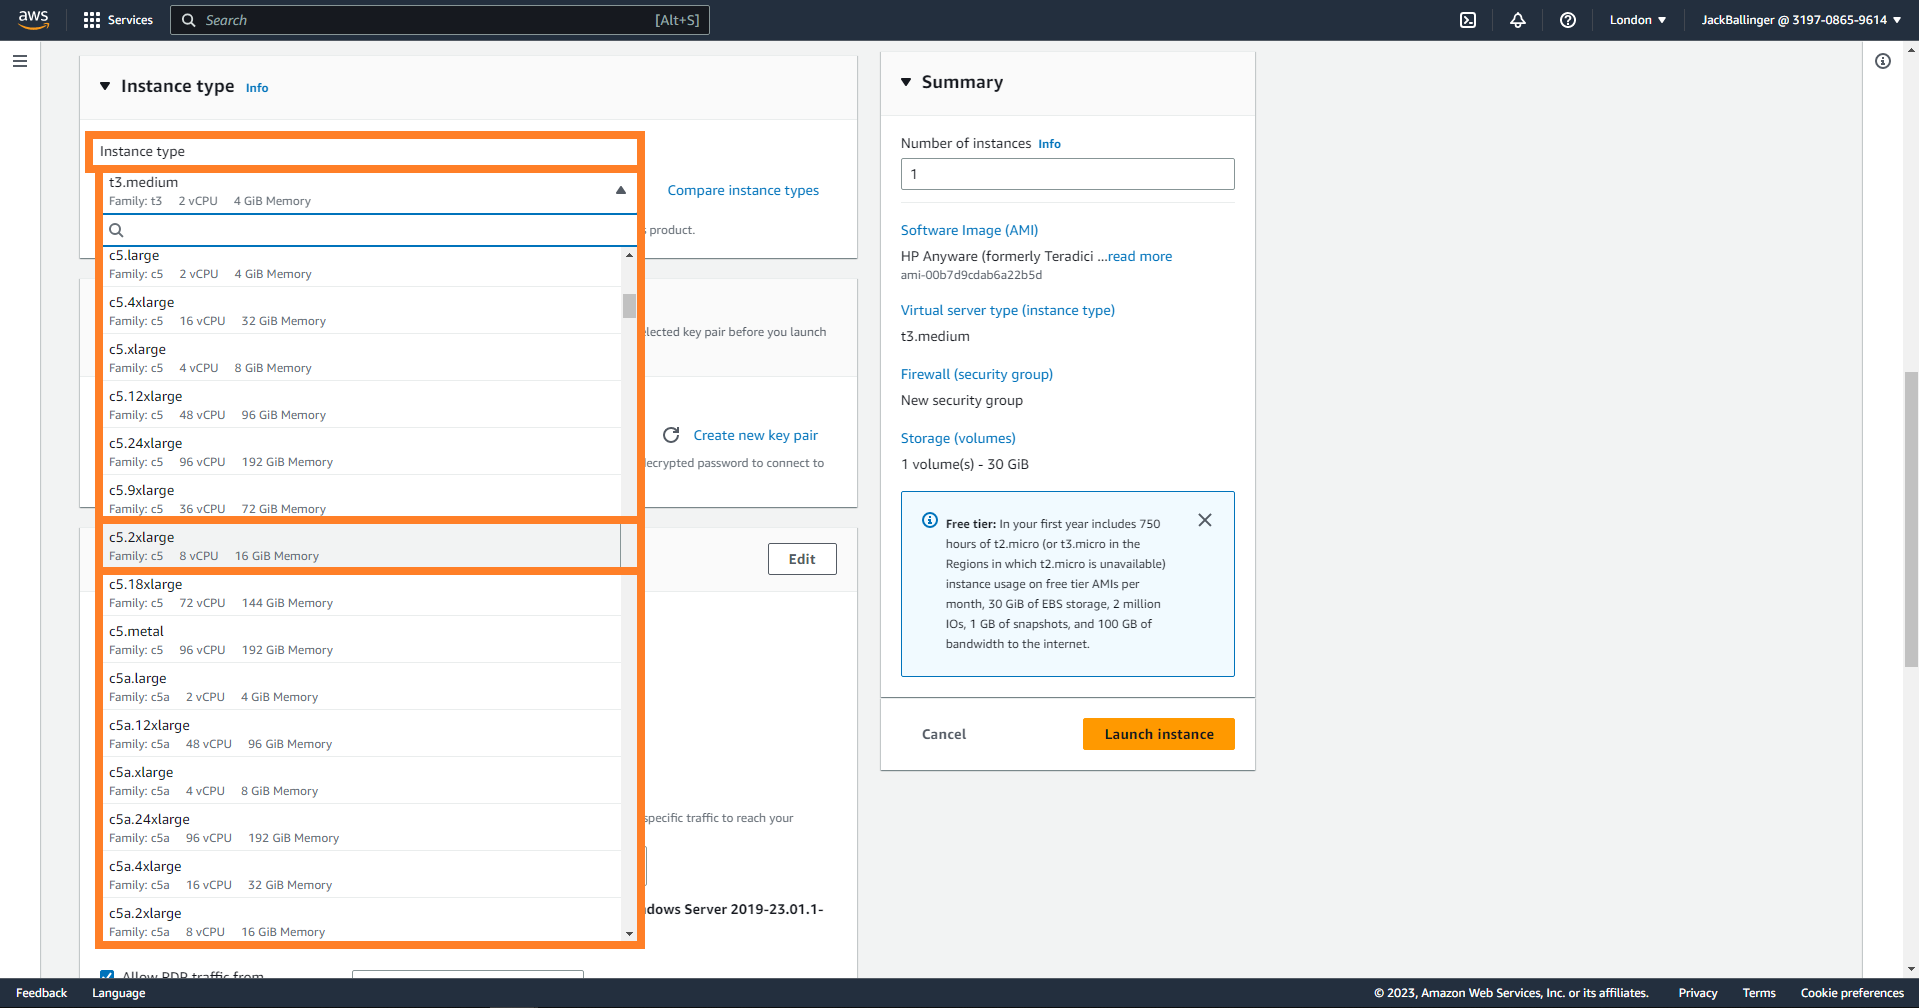Open the info panel icon at right edge
This screenshot has height=1008, width=1919.
click(1883, 61)
